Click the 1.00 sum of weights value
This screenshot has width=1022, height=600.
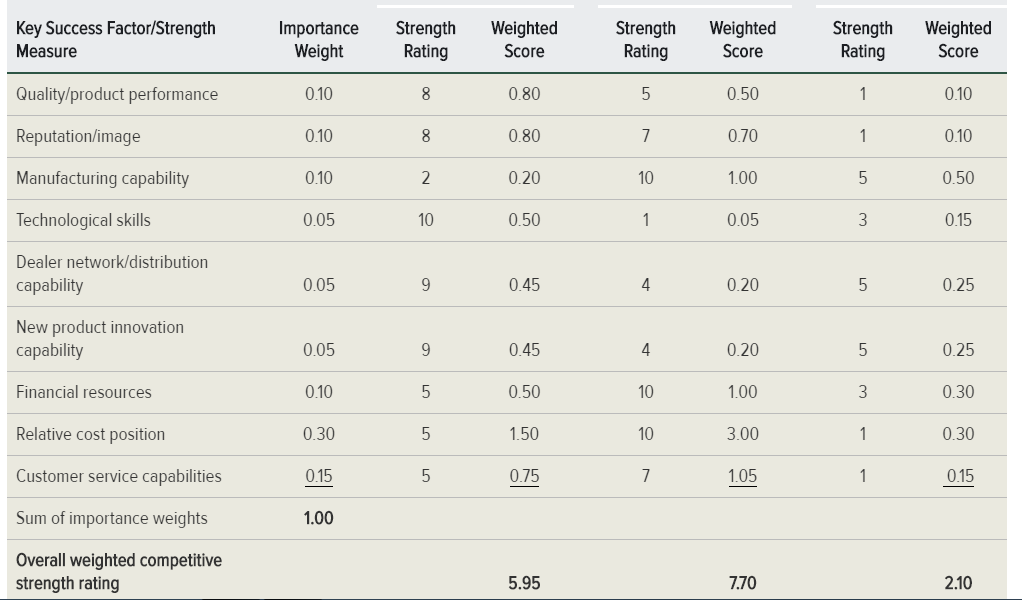(x=319, y=519)
